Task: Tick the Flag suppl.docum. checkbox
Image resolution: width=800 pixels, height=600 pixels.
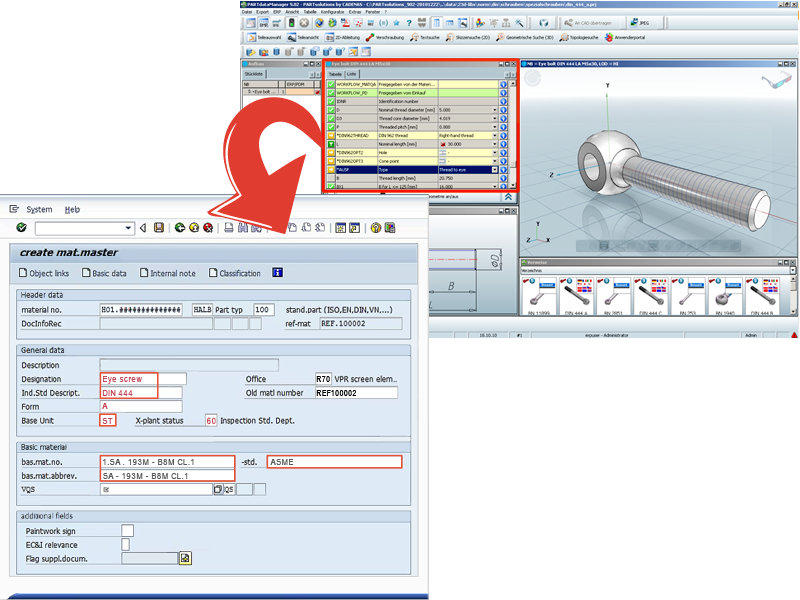Action: coord(150,558)
